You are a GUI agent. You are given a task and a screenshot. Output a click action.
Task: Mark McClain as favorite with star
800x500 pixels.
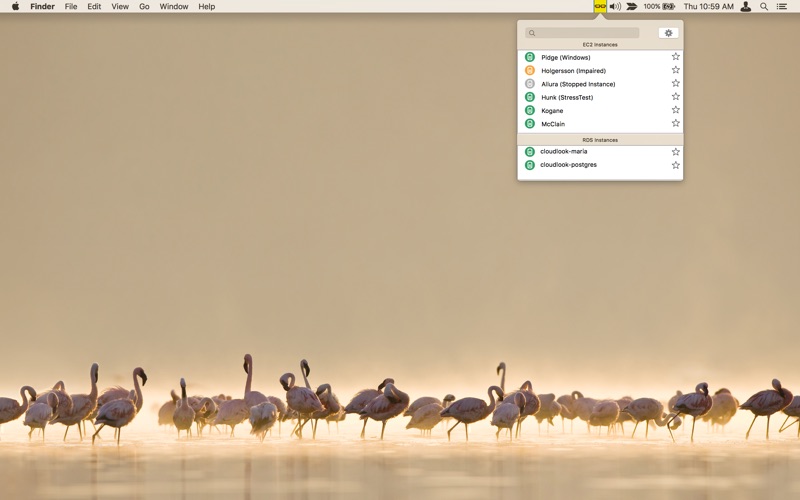tap(676, 123)
